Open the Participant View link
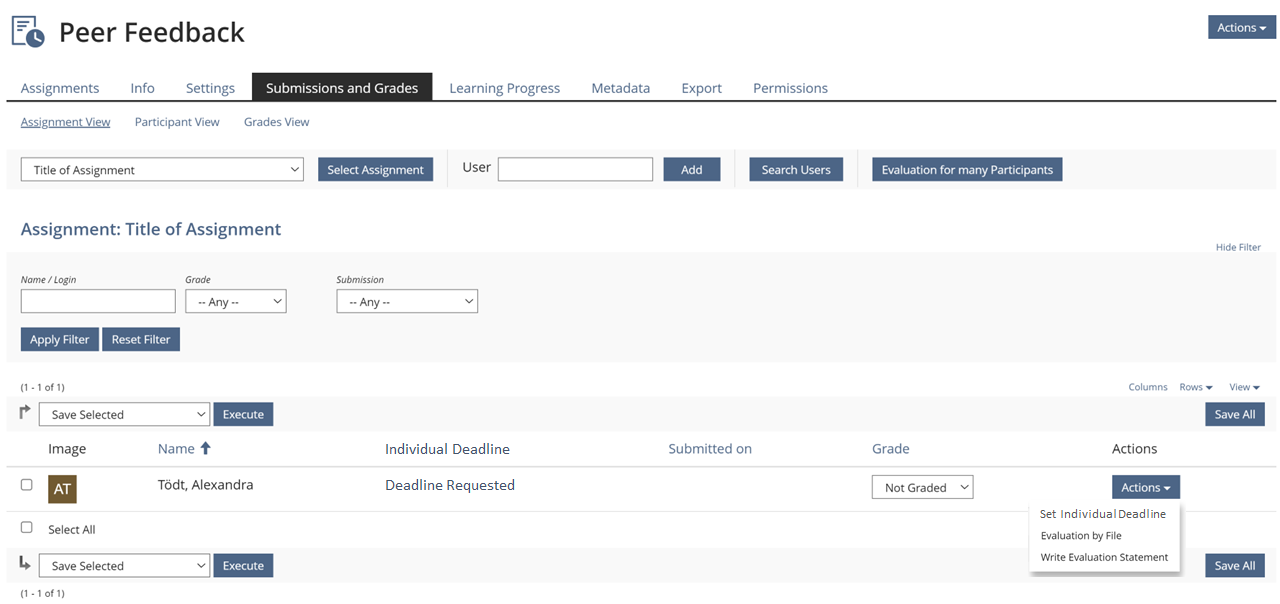This screenshot has width=1280, height=604. point(177,122)
